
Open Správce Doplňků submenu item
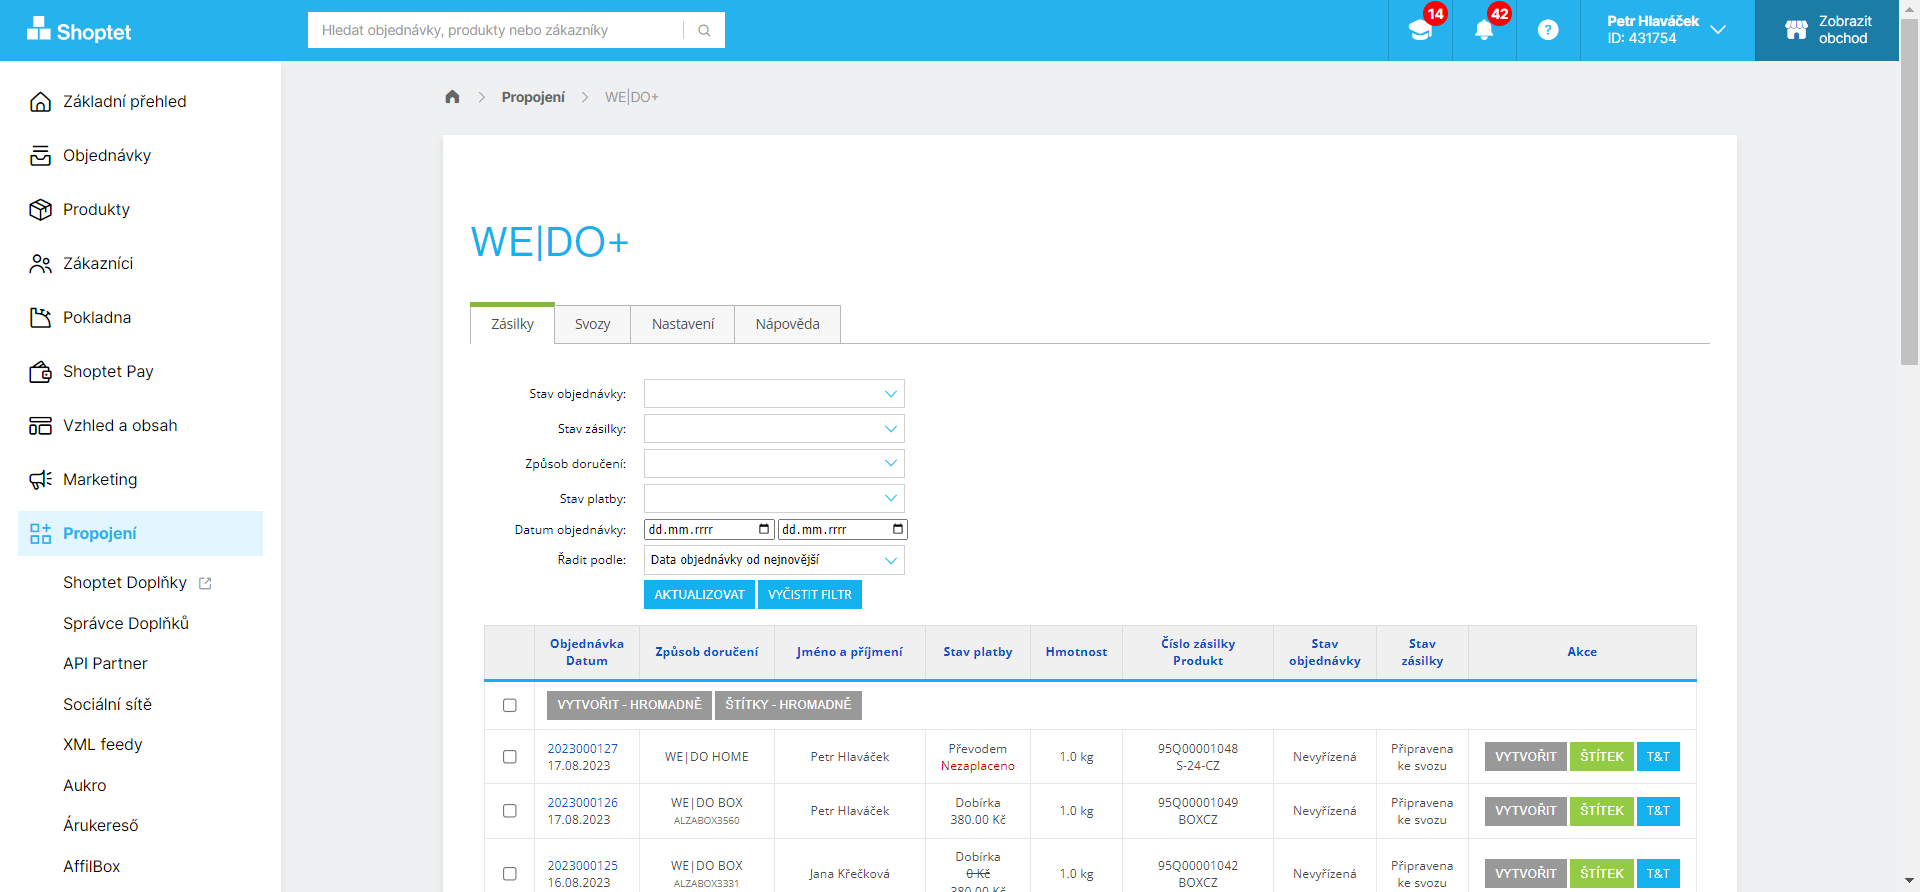pyautogui.click(x=126, y=623)
